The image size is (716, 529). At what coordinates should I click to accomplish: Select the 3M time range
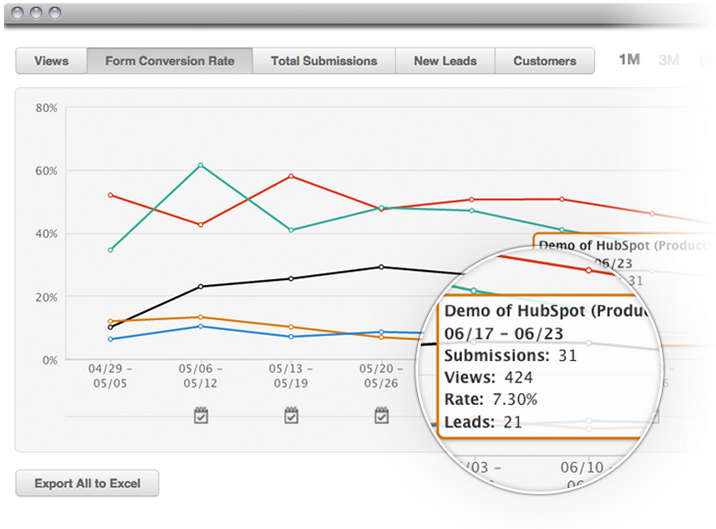click(x=669, y=60)
